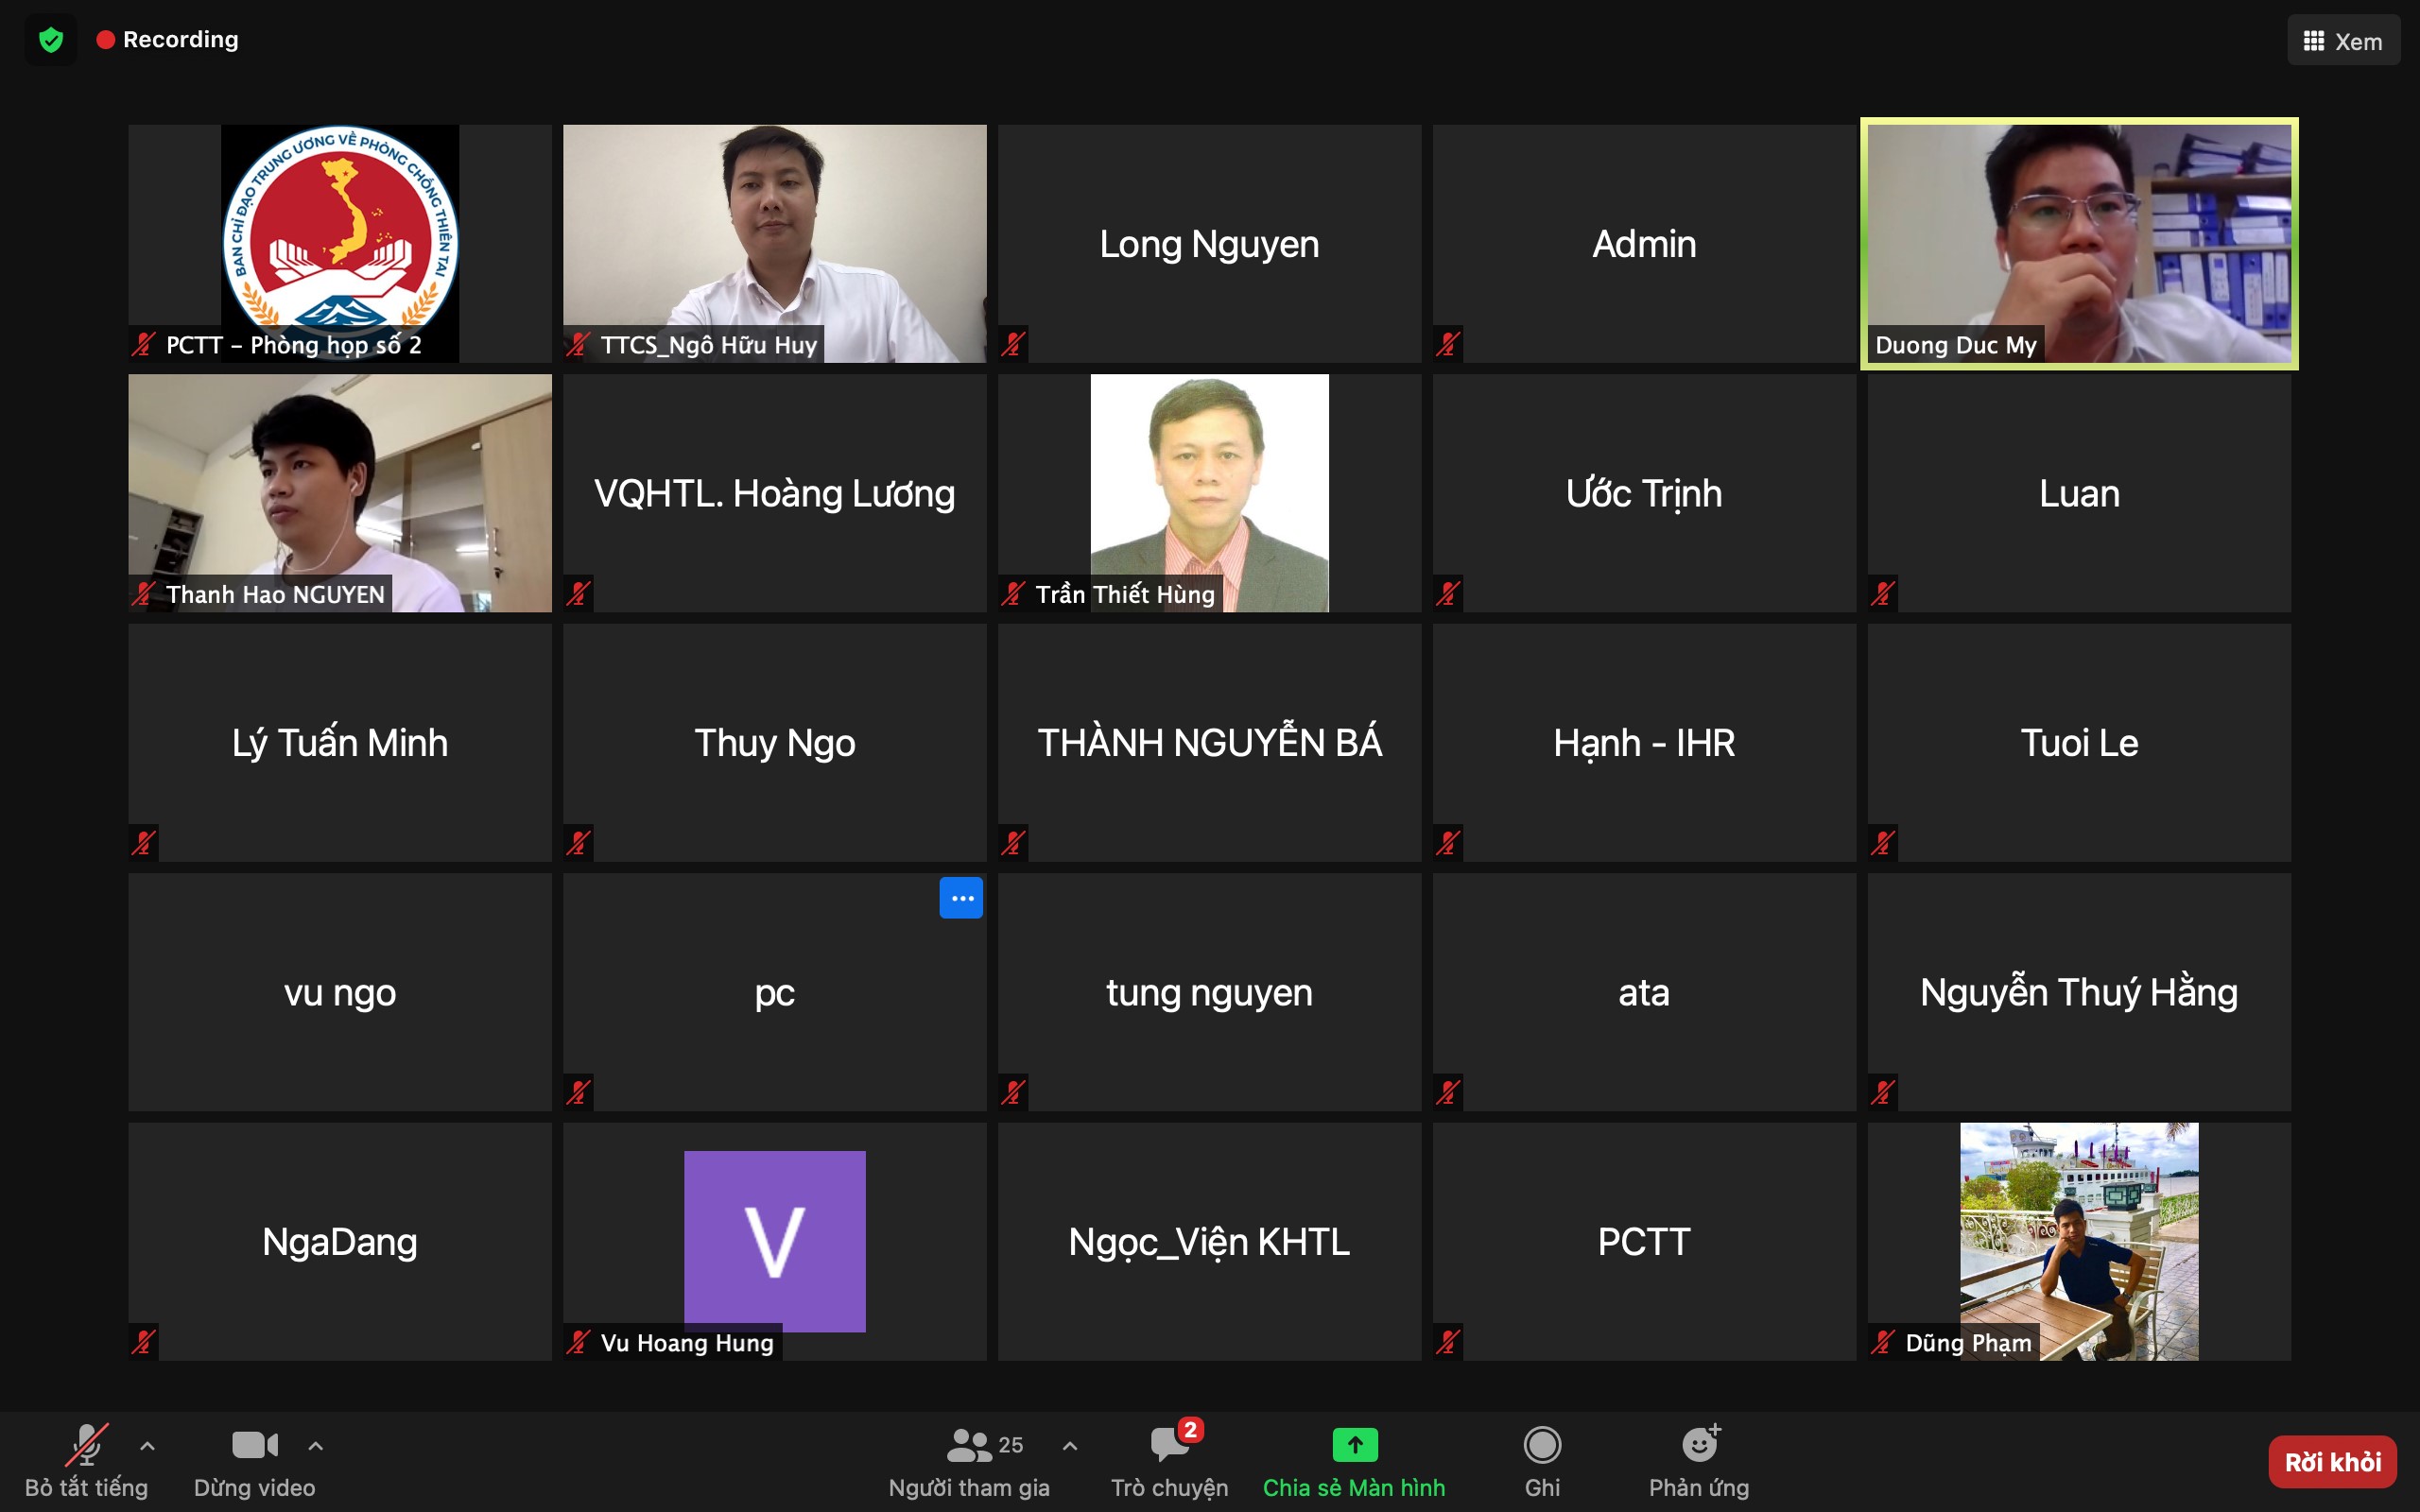Click the PCTT participant name in bottom row
2420x1512 pixels.
tap(1644, 1242)
